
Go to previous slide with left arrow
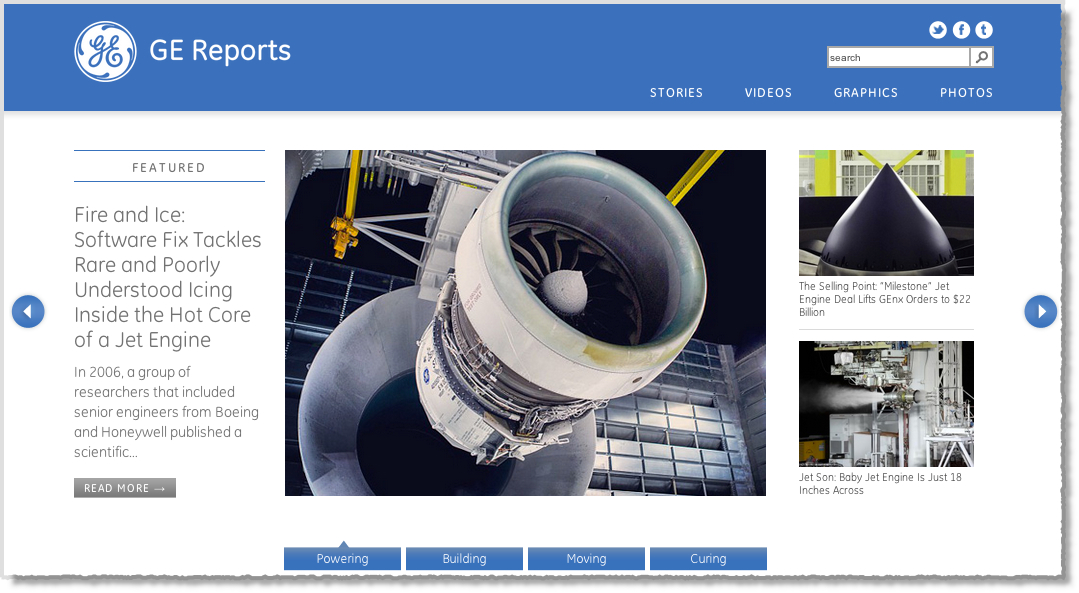(x=28, y=312)
